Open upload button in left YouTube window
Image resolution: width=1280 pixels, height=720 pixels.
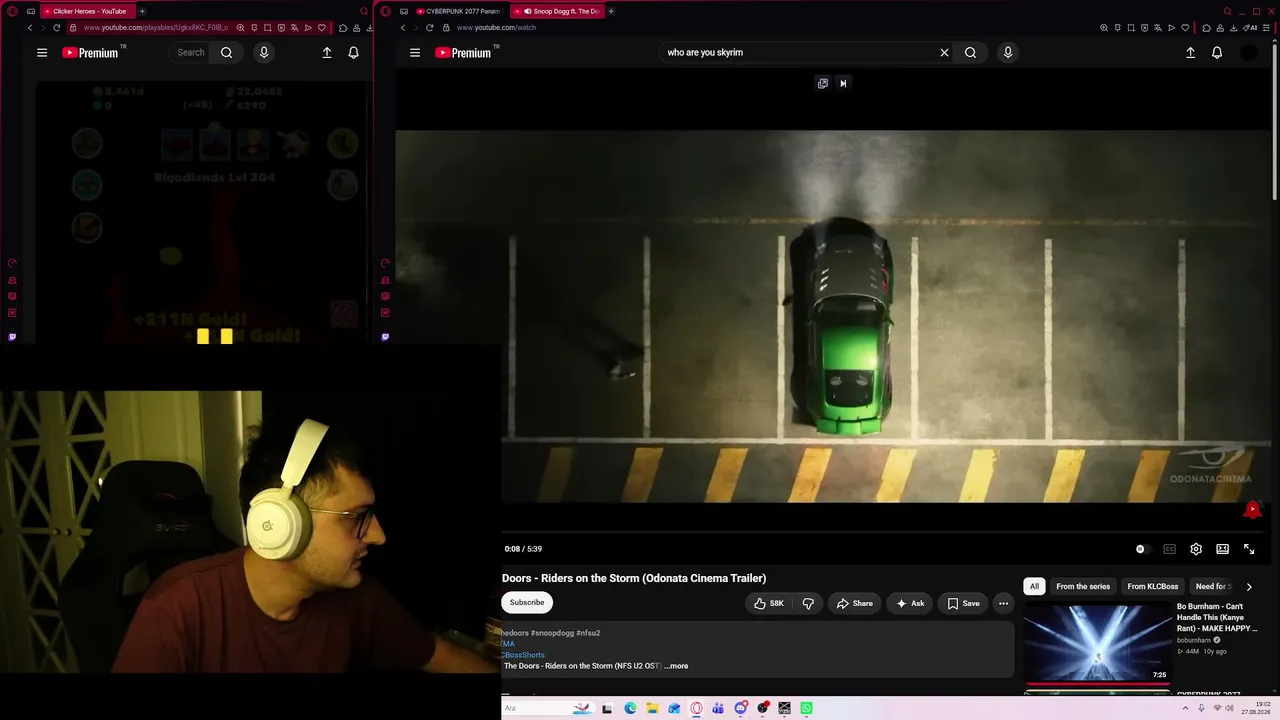[327, 53]
